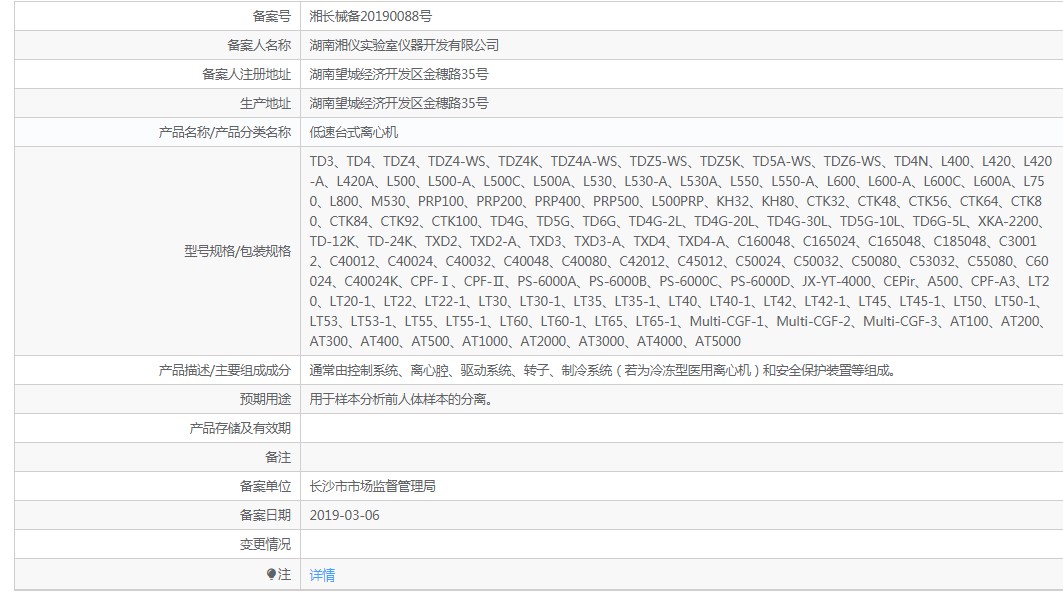Screen dimensions: 1063x596
Task: Click the 备案单位 label
Action: [x=266, y=487]
